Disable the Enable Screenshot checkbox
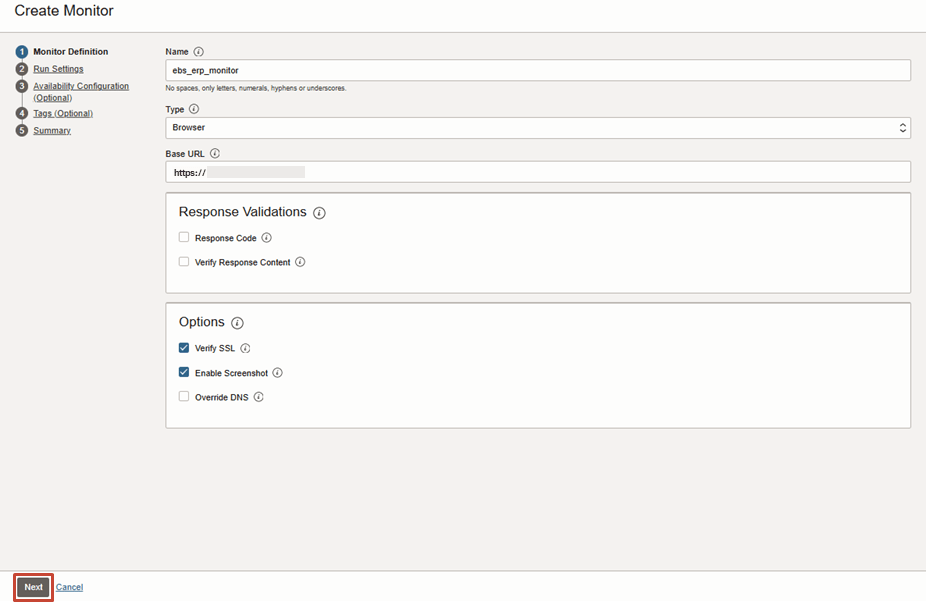Viewport: 926px width, 602px height. (x=184, y=372)
